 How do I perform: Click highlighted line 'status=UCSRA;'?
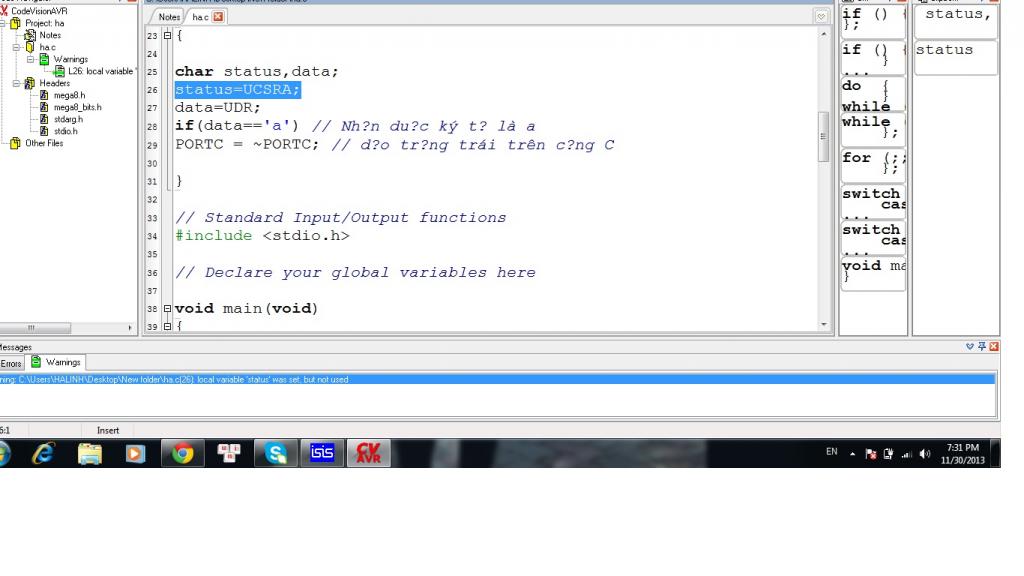coord(238,89)
